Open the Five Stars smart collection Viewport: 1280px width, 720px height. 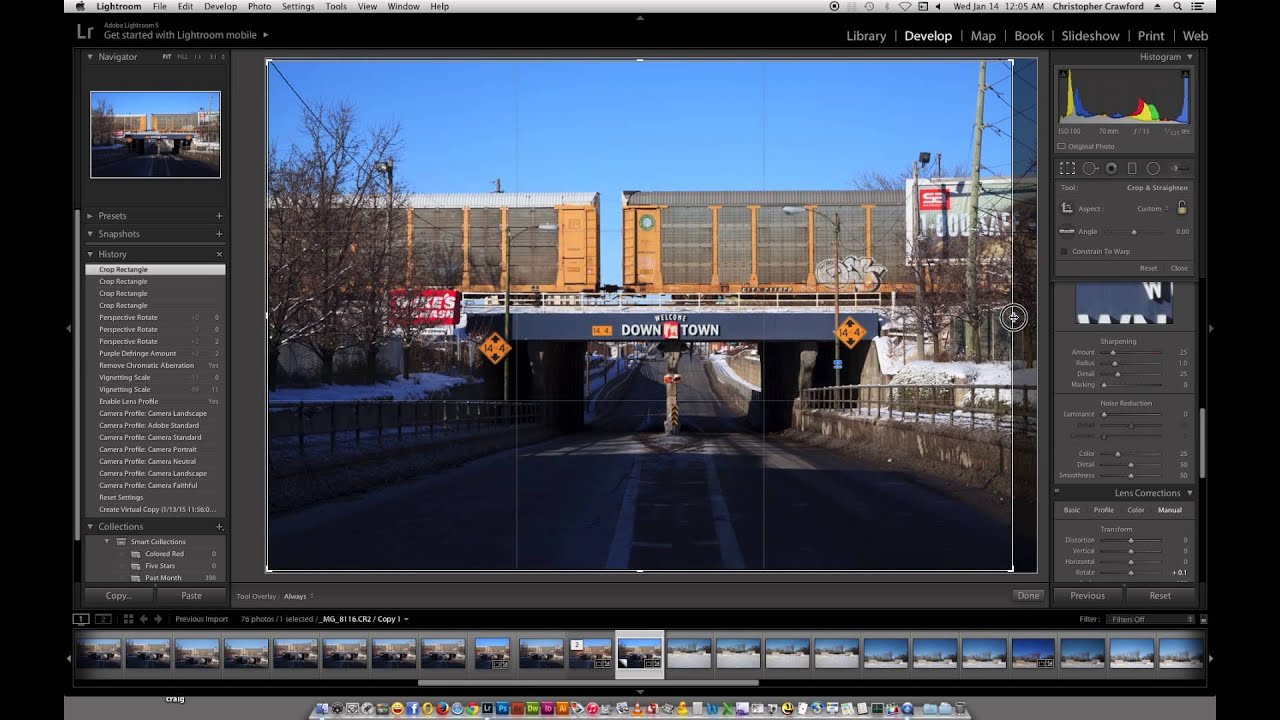click(160, 566)
